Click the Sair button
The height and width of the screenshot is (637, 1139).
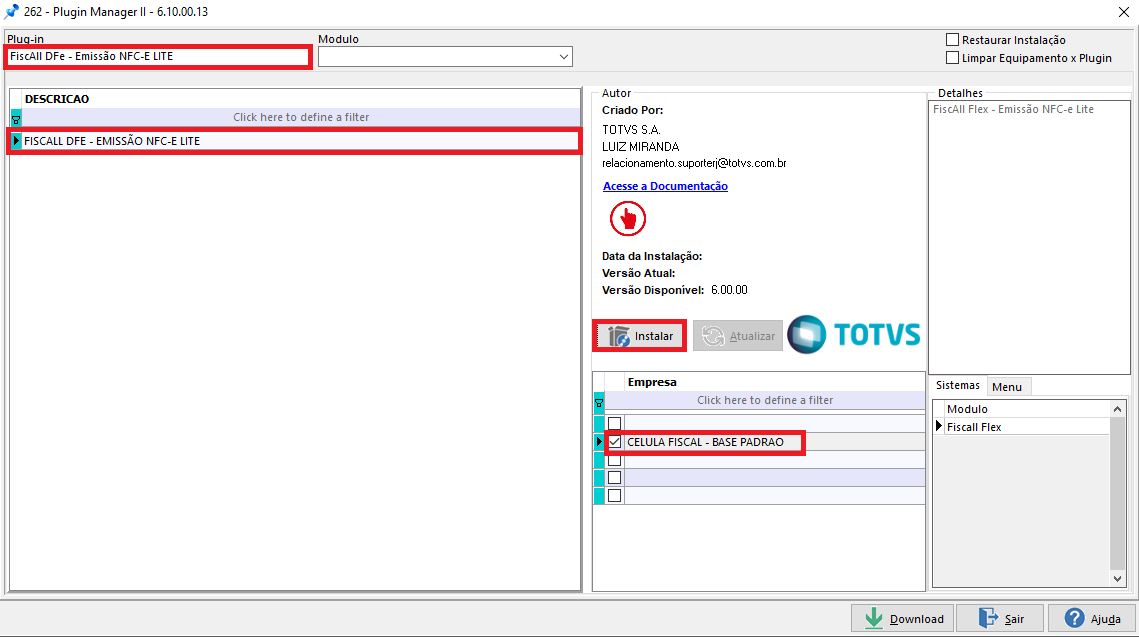click(1000, 619)
